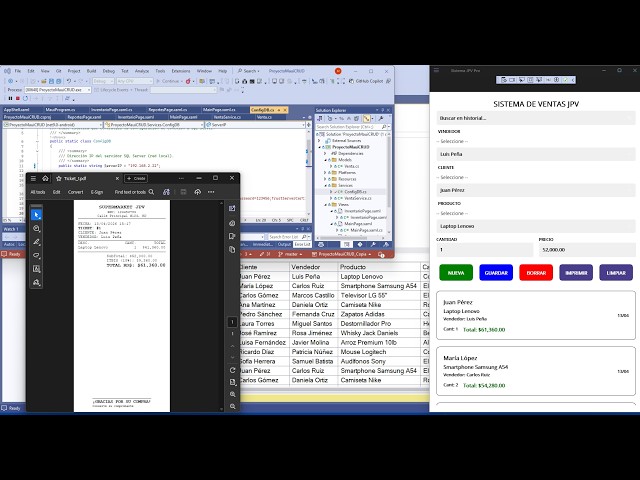
Task: Open the Process ProyectoMauiCRUD.exe dropdown
Action: tap(58, 90)
